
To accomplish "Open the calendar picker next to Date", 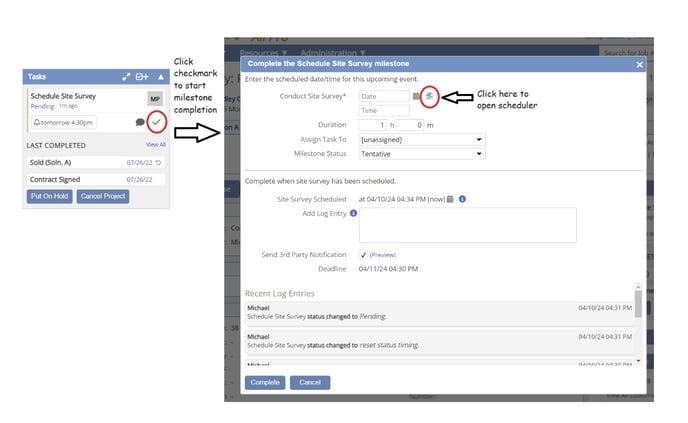I will (x=416, y=96).
